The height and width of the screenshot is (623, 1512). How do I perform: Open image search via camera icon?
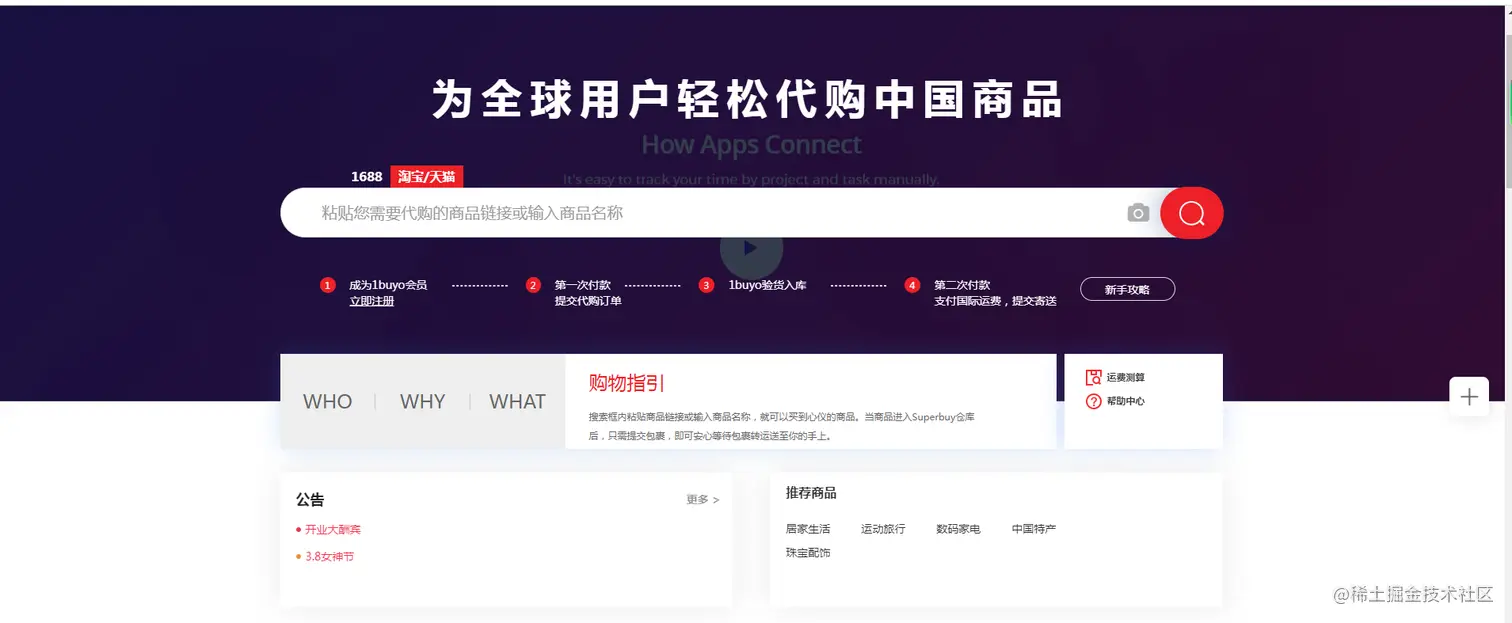pos(1138,213)
